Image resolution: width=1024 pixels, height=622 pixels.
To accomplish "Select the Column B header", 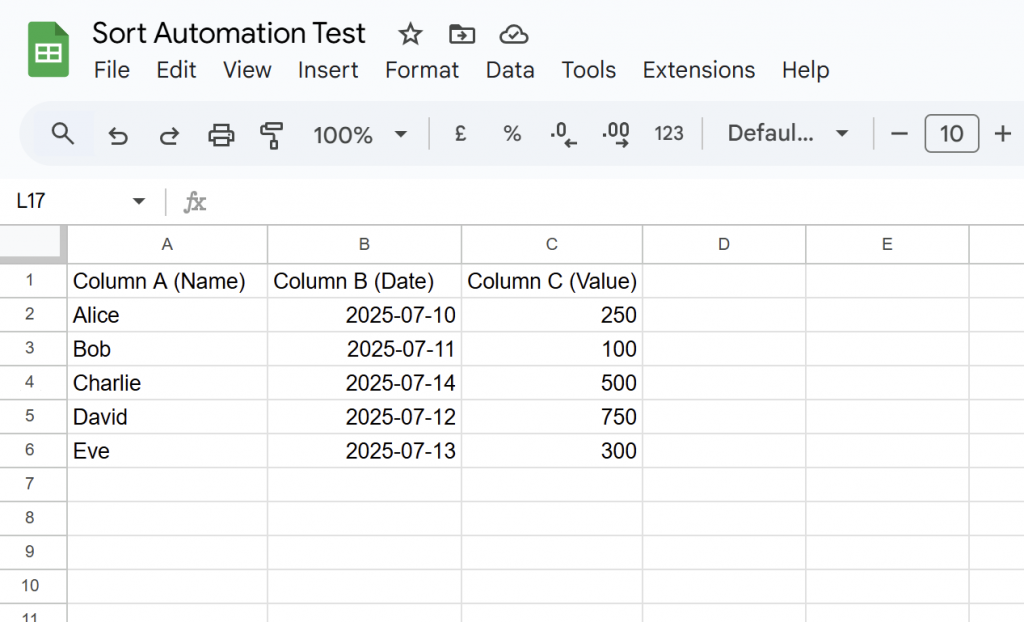I will pos(364,244).
